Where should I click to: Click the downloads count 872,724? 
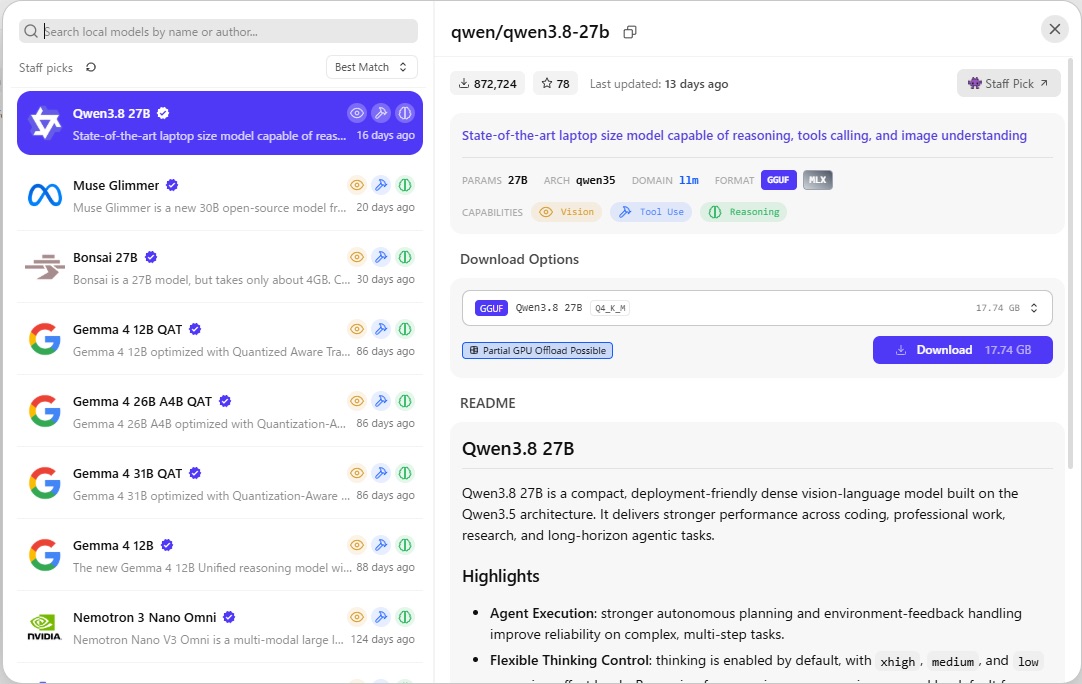pyautogui.click(x=487, y=84)
